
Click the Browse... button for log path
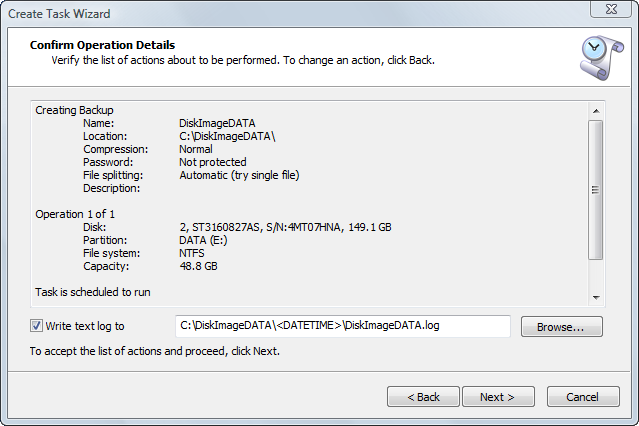click(561, 327)
